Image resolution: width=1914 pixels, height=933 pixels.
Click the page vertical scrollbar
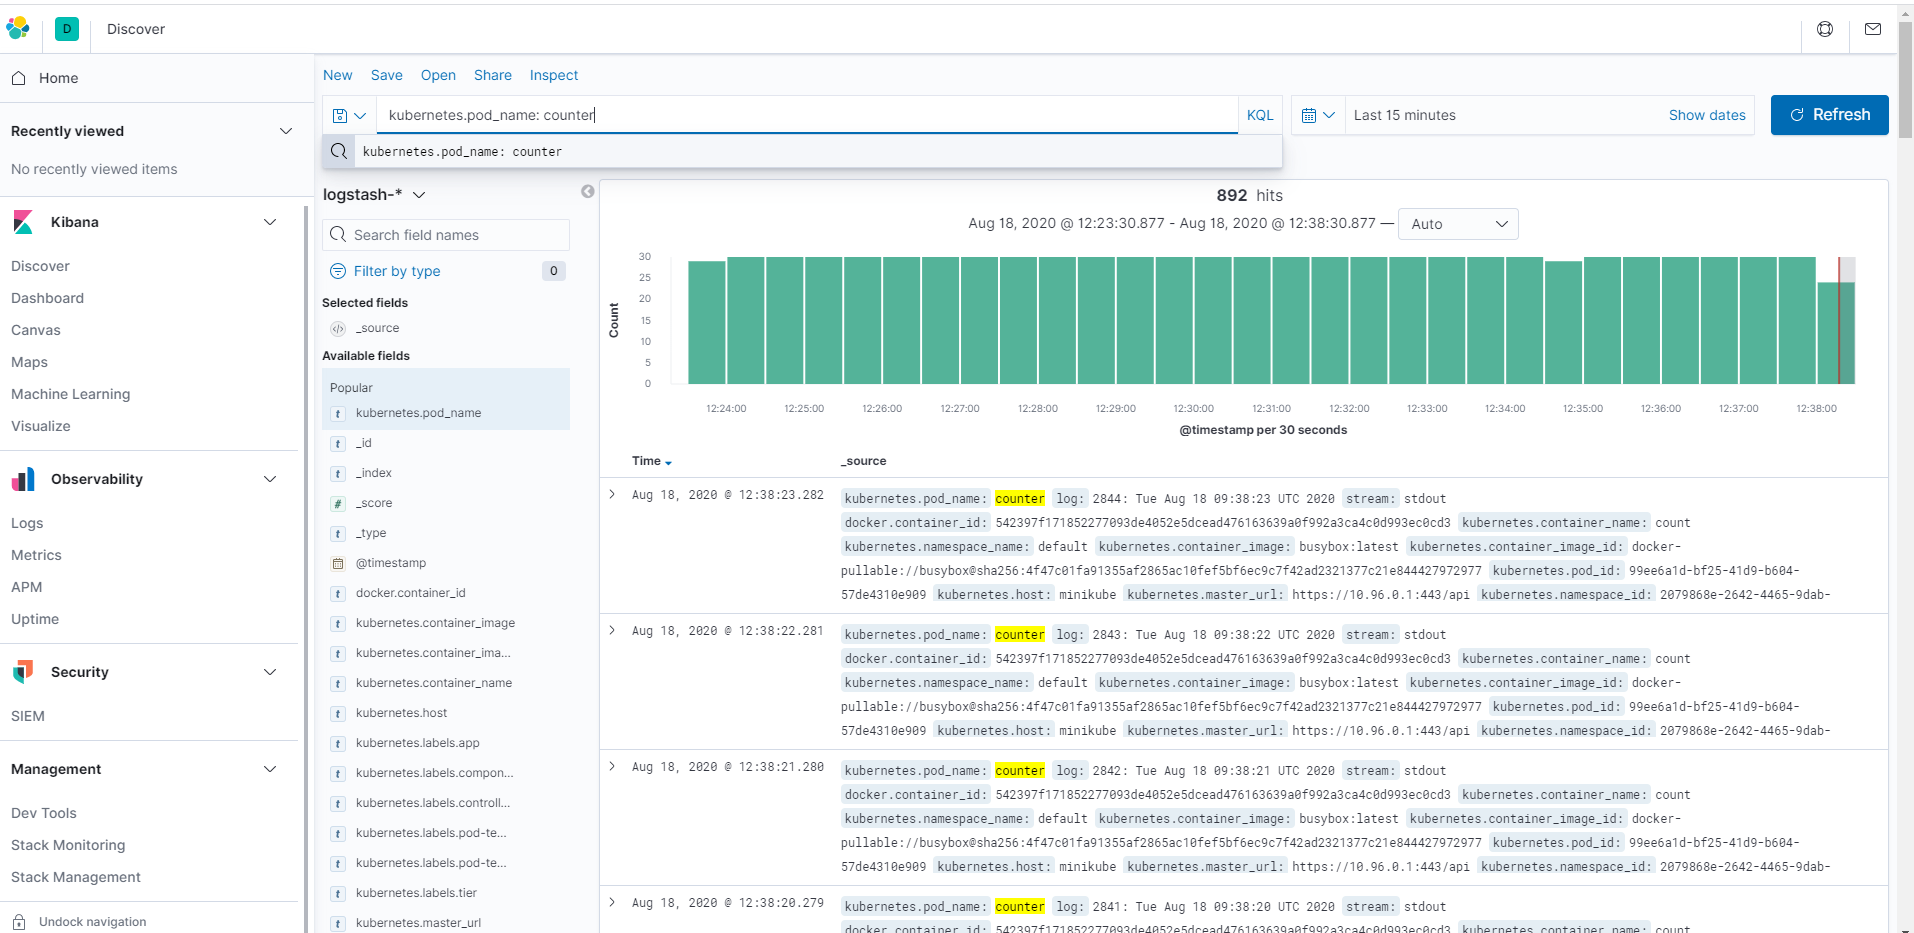point(1905,80)
